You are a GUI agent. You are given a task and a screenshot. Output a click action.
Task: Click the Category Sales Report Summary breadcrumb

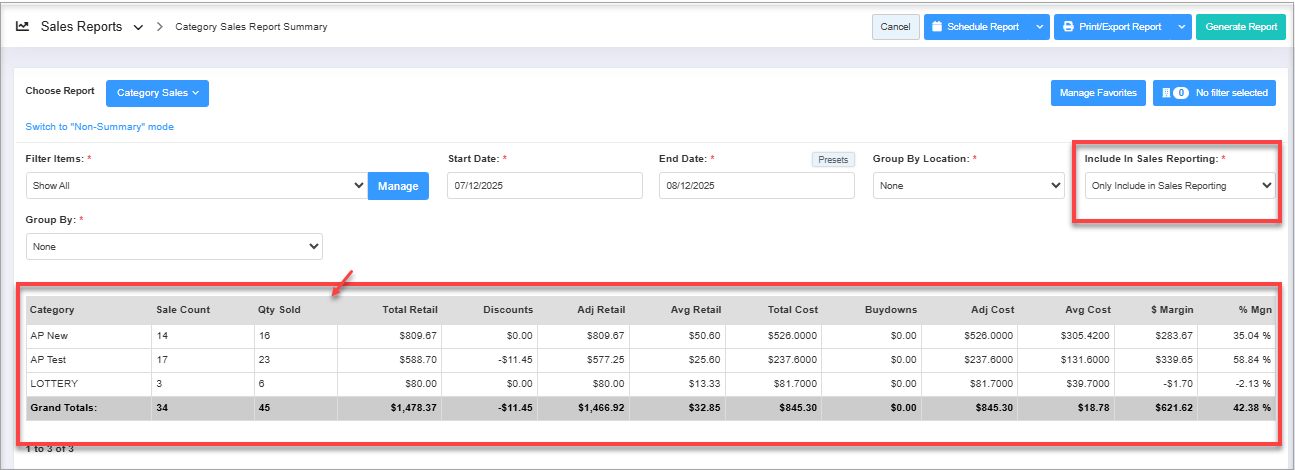[x=251, y=27]
